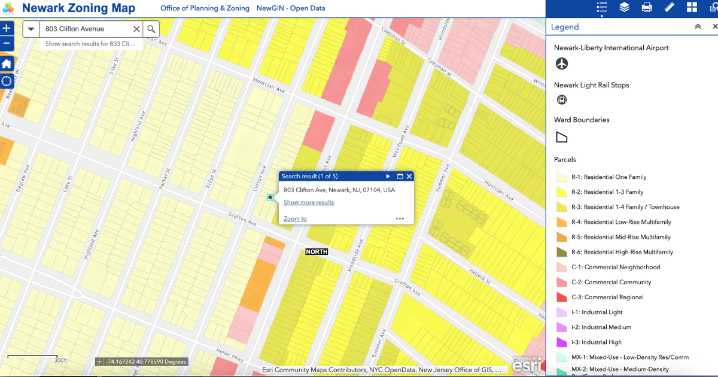Screen dimensions: 718x377
Task: Select the R-4 Residential Low-Rise Multifamily swatch
Action: pyautogui.click(x=562, y=222)
